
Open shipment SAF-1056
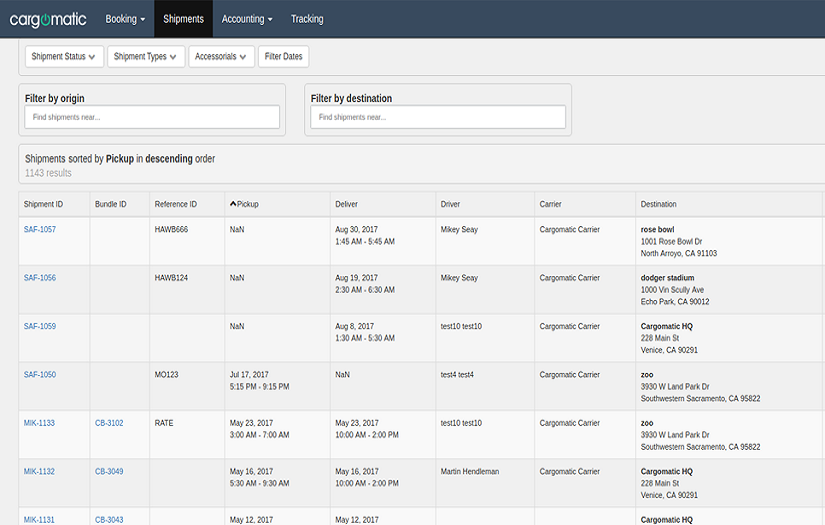[x=39, y=278]
